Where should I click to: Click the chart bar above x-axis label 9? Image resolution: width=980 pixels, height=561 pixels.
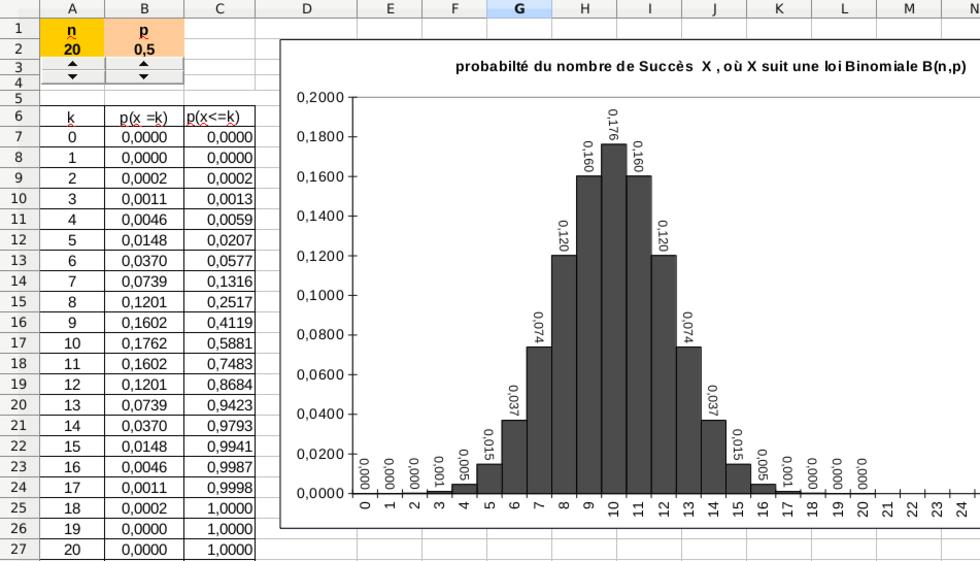coord(589,334)
